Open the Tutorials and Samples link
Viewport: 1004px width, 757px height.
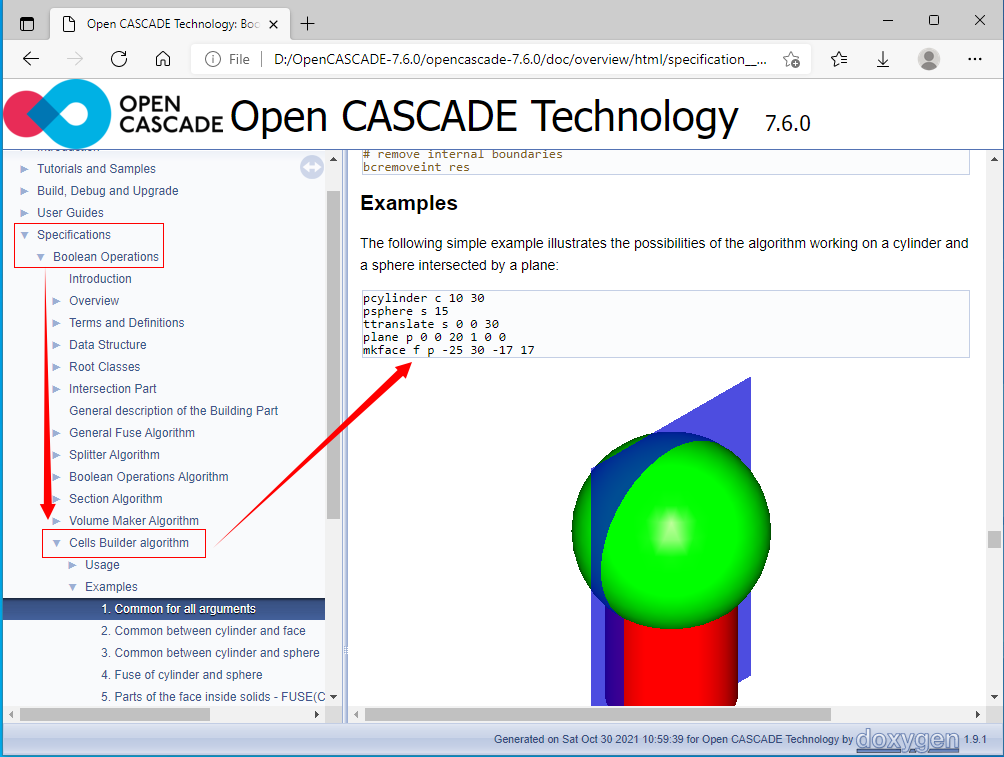click(96, 169)
